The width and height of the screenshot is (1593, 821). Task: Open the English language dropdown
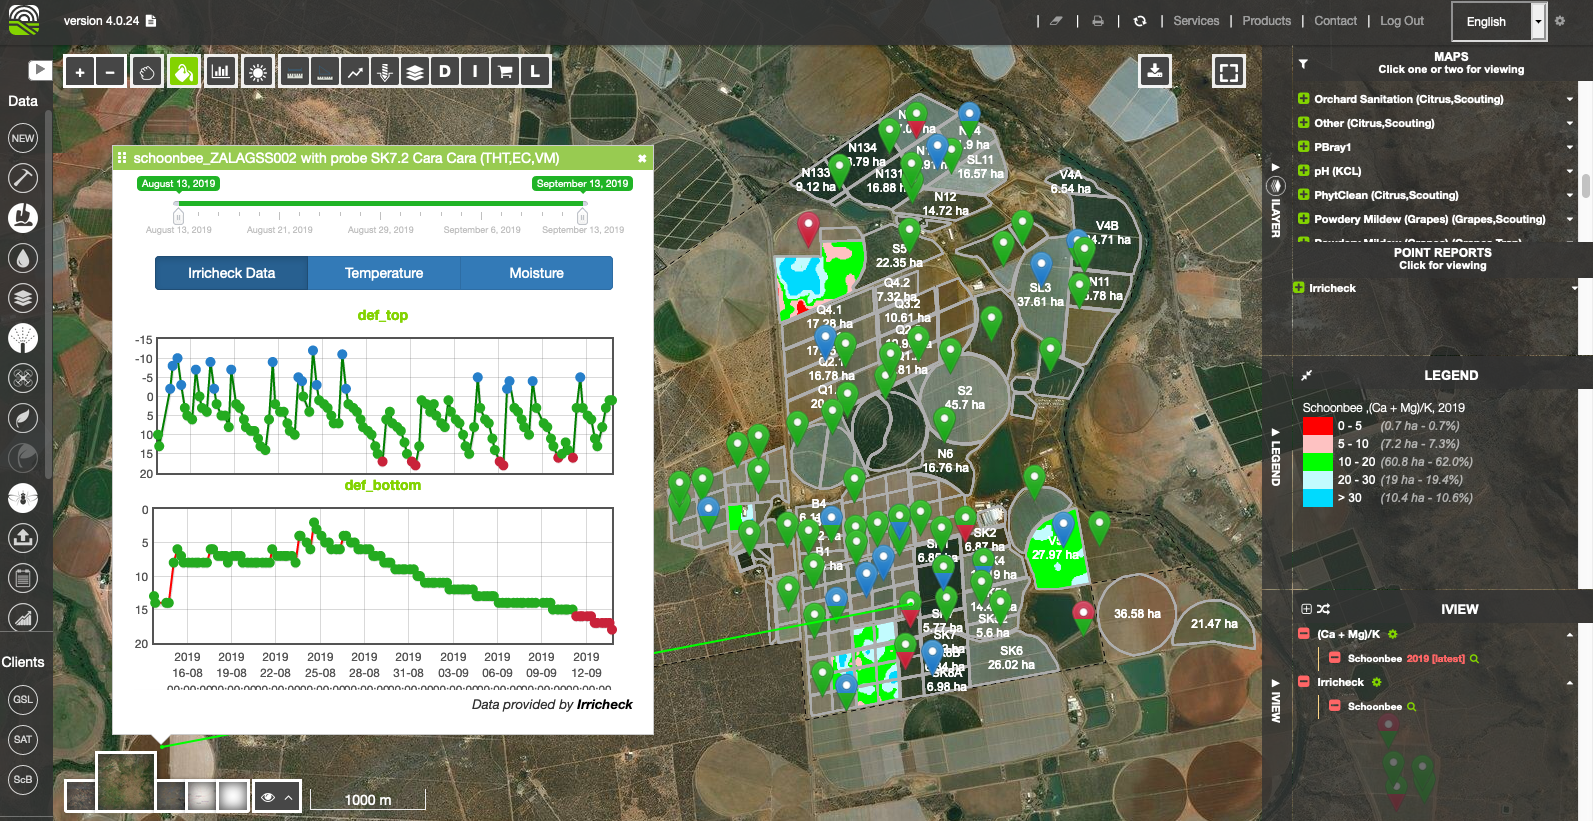(x=1538, y=21)
